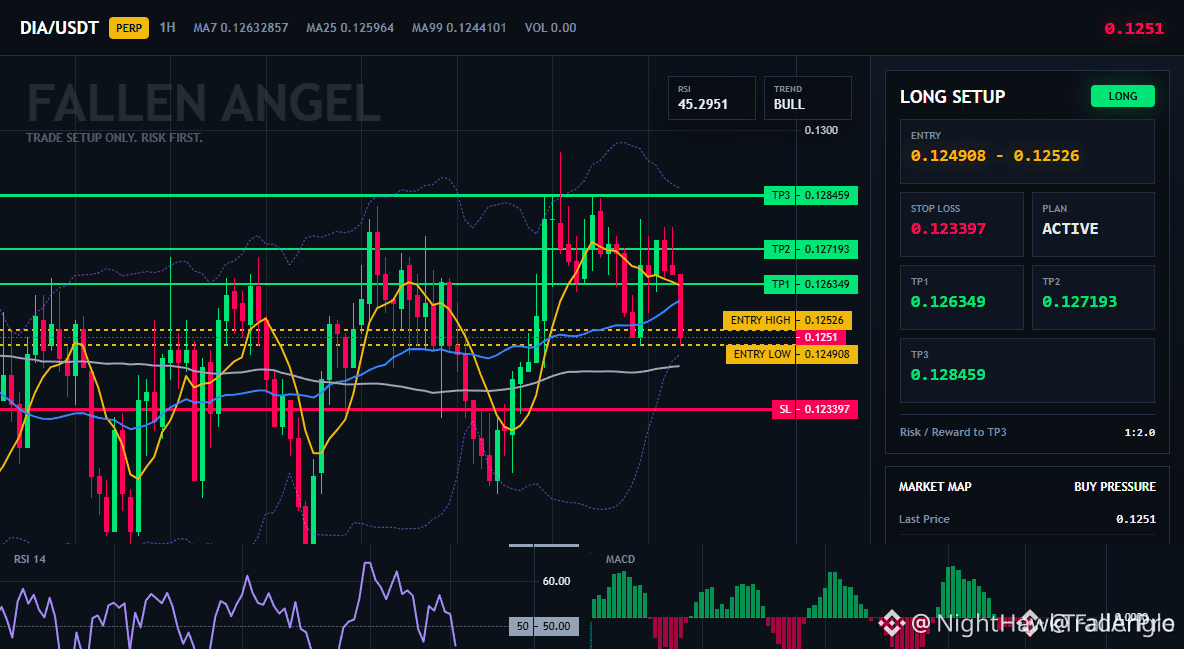This screenshot has height=649, width=1184.
Task: Click the RSI 14 panel title
Action: point(29,559)
